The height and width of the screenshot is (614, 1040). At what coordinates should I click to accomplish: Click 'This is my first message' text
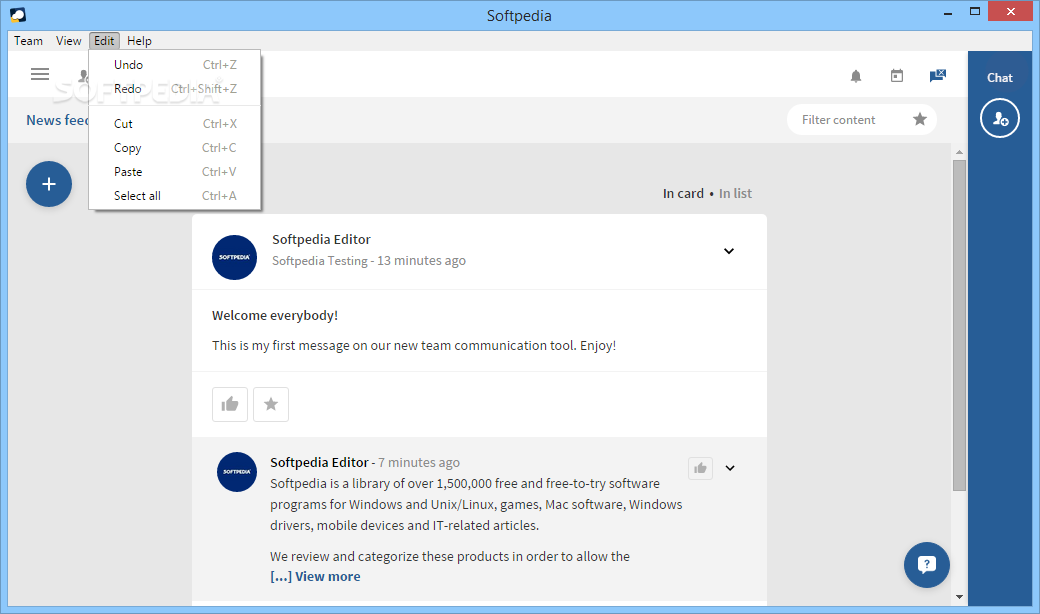pyautogui.click(x=414, y=345)
